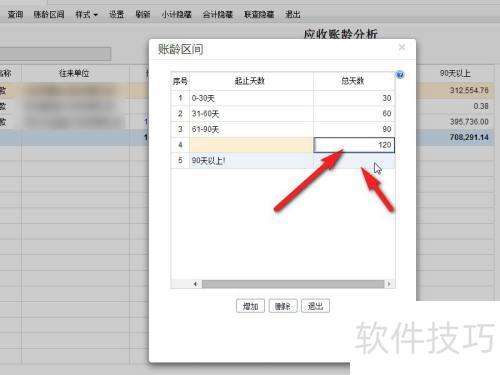This screenshot has height=375, width=500.
Task: Select the 31-60天 cell
Action: [251, 114]
